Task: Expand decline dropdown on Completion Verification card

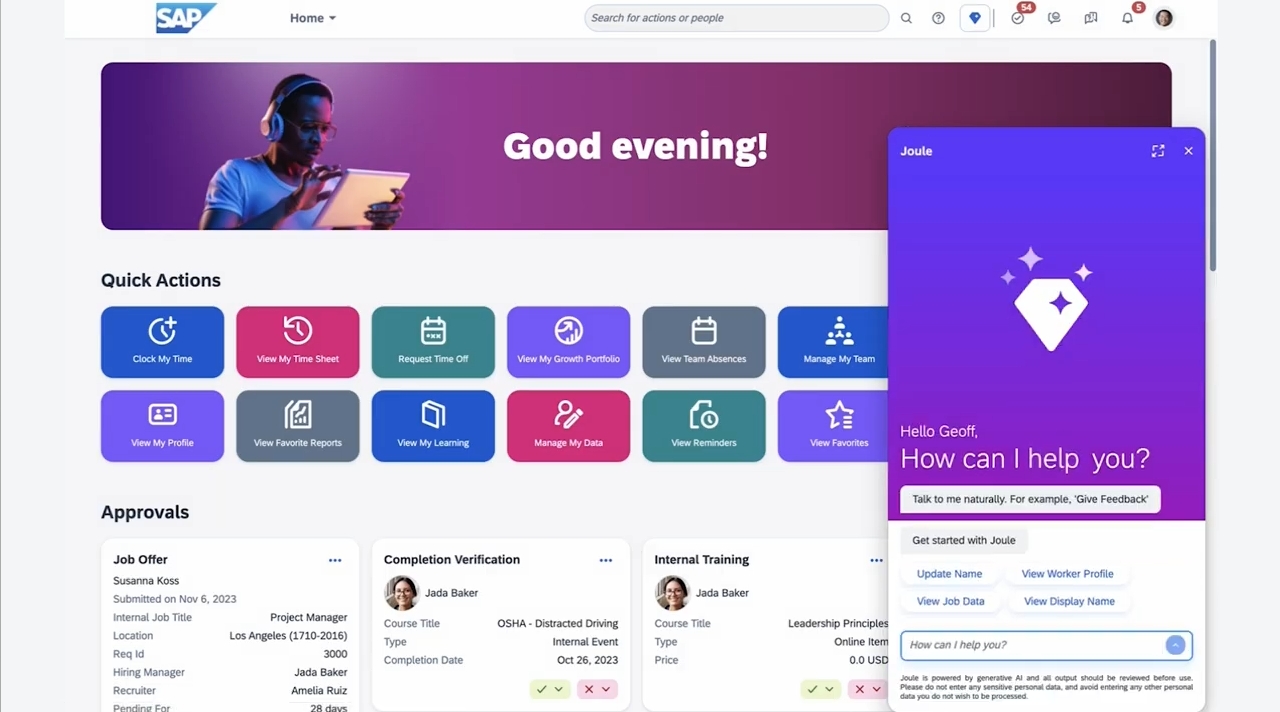Action: (606, 689)
